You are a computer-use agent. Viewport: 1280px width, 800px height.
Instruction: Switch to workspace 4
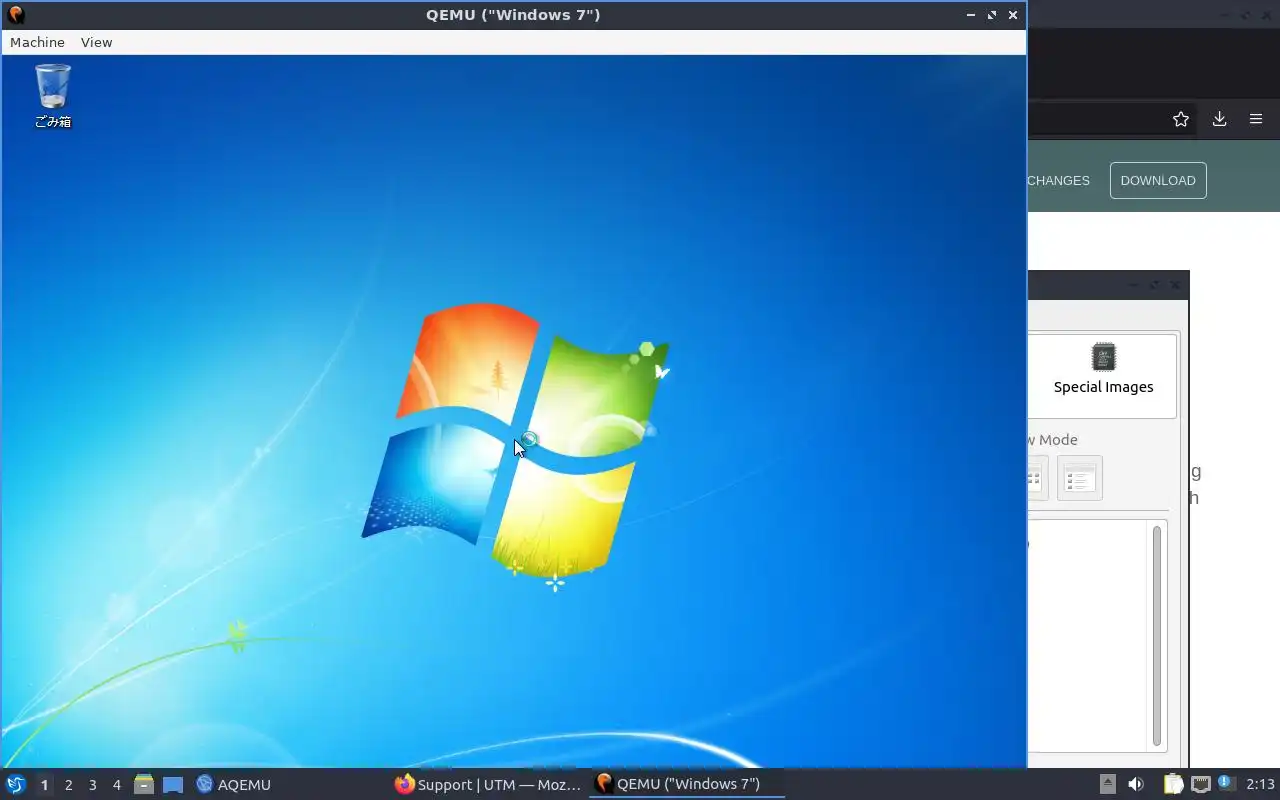[x=116, y=785]
